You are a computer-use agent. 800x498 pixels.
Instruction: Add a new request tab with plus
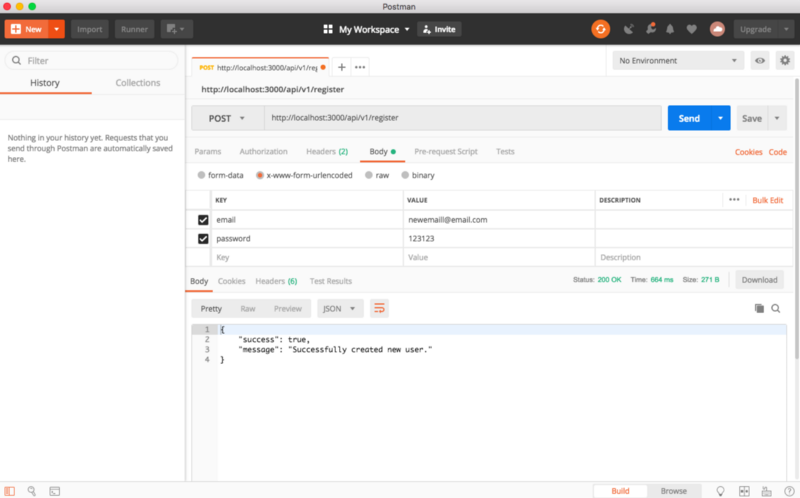(x=342, y=67)
